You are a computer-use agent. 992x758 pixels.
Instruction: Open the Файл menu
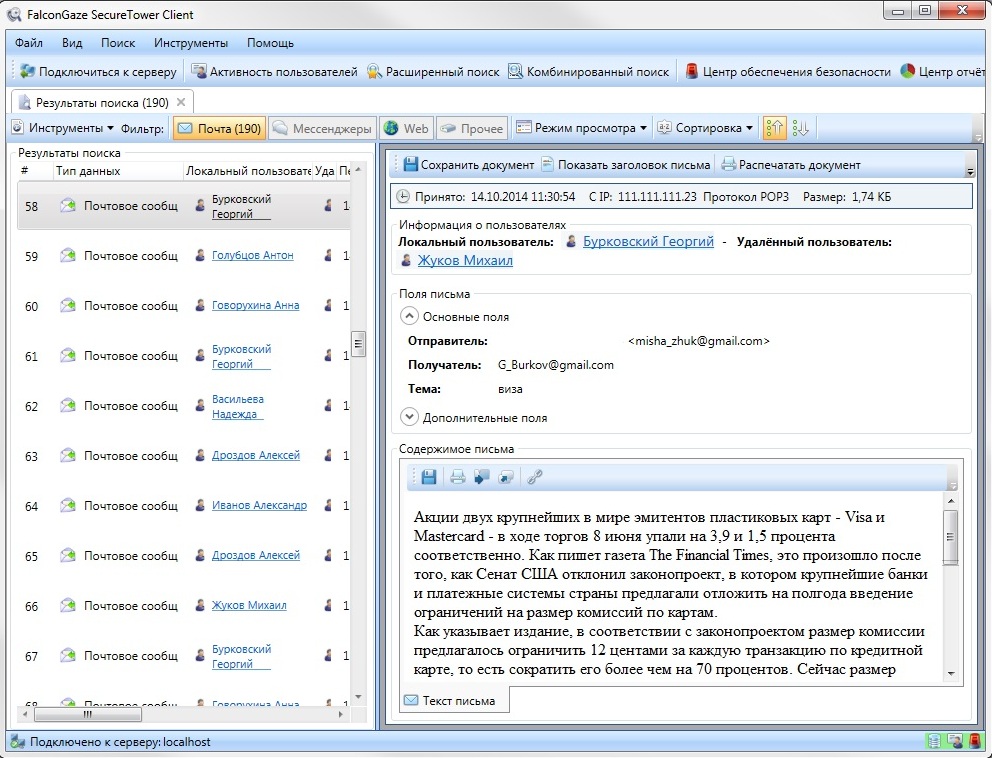(x=28, y=43)
